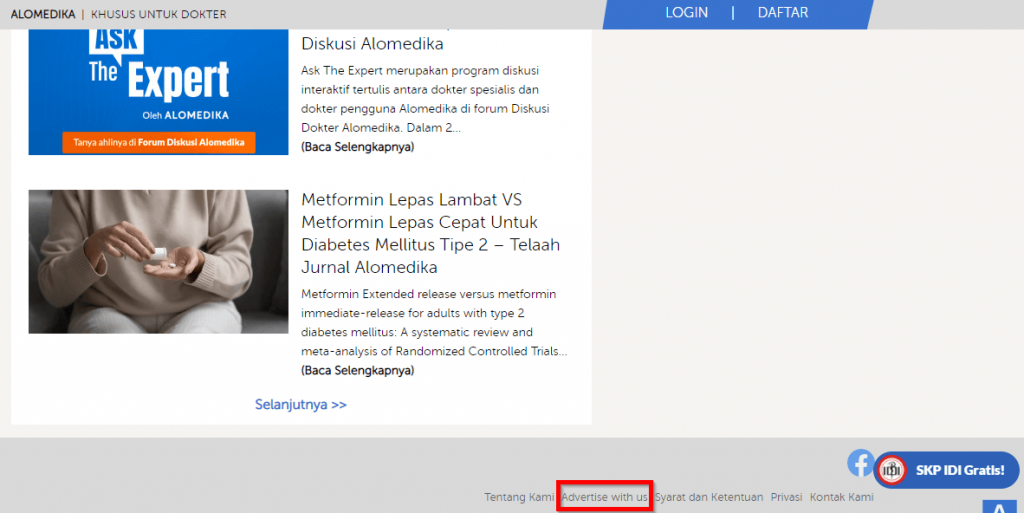This screenshot has width=1024, height=513.
Task: Click the Metformin Extended release summary text
Action: (434, 322)
